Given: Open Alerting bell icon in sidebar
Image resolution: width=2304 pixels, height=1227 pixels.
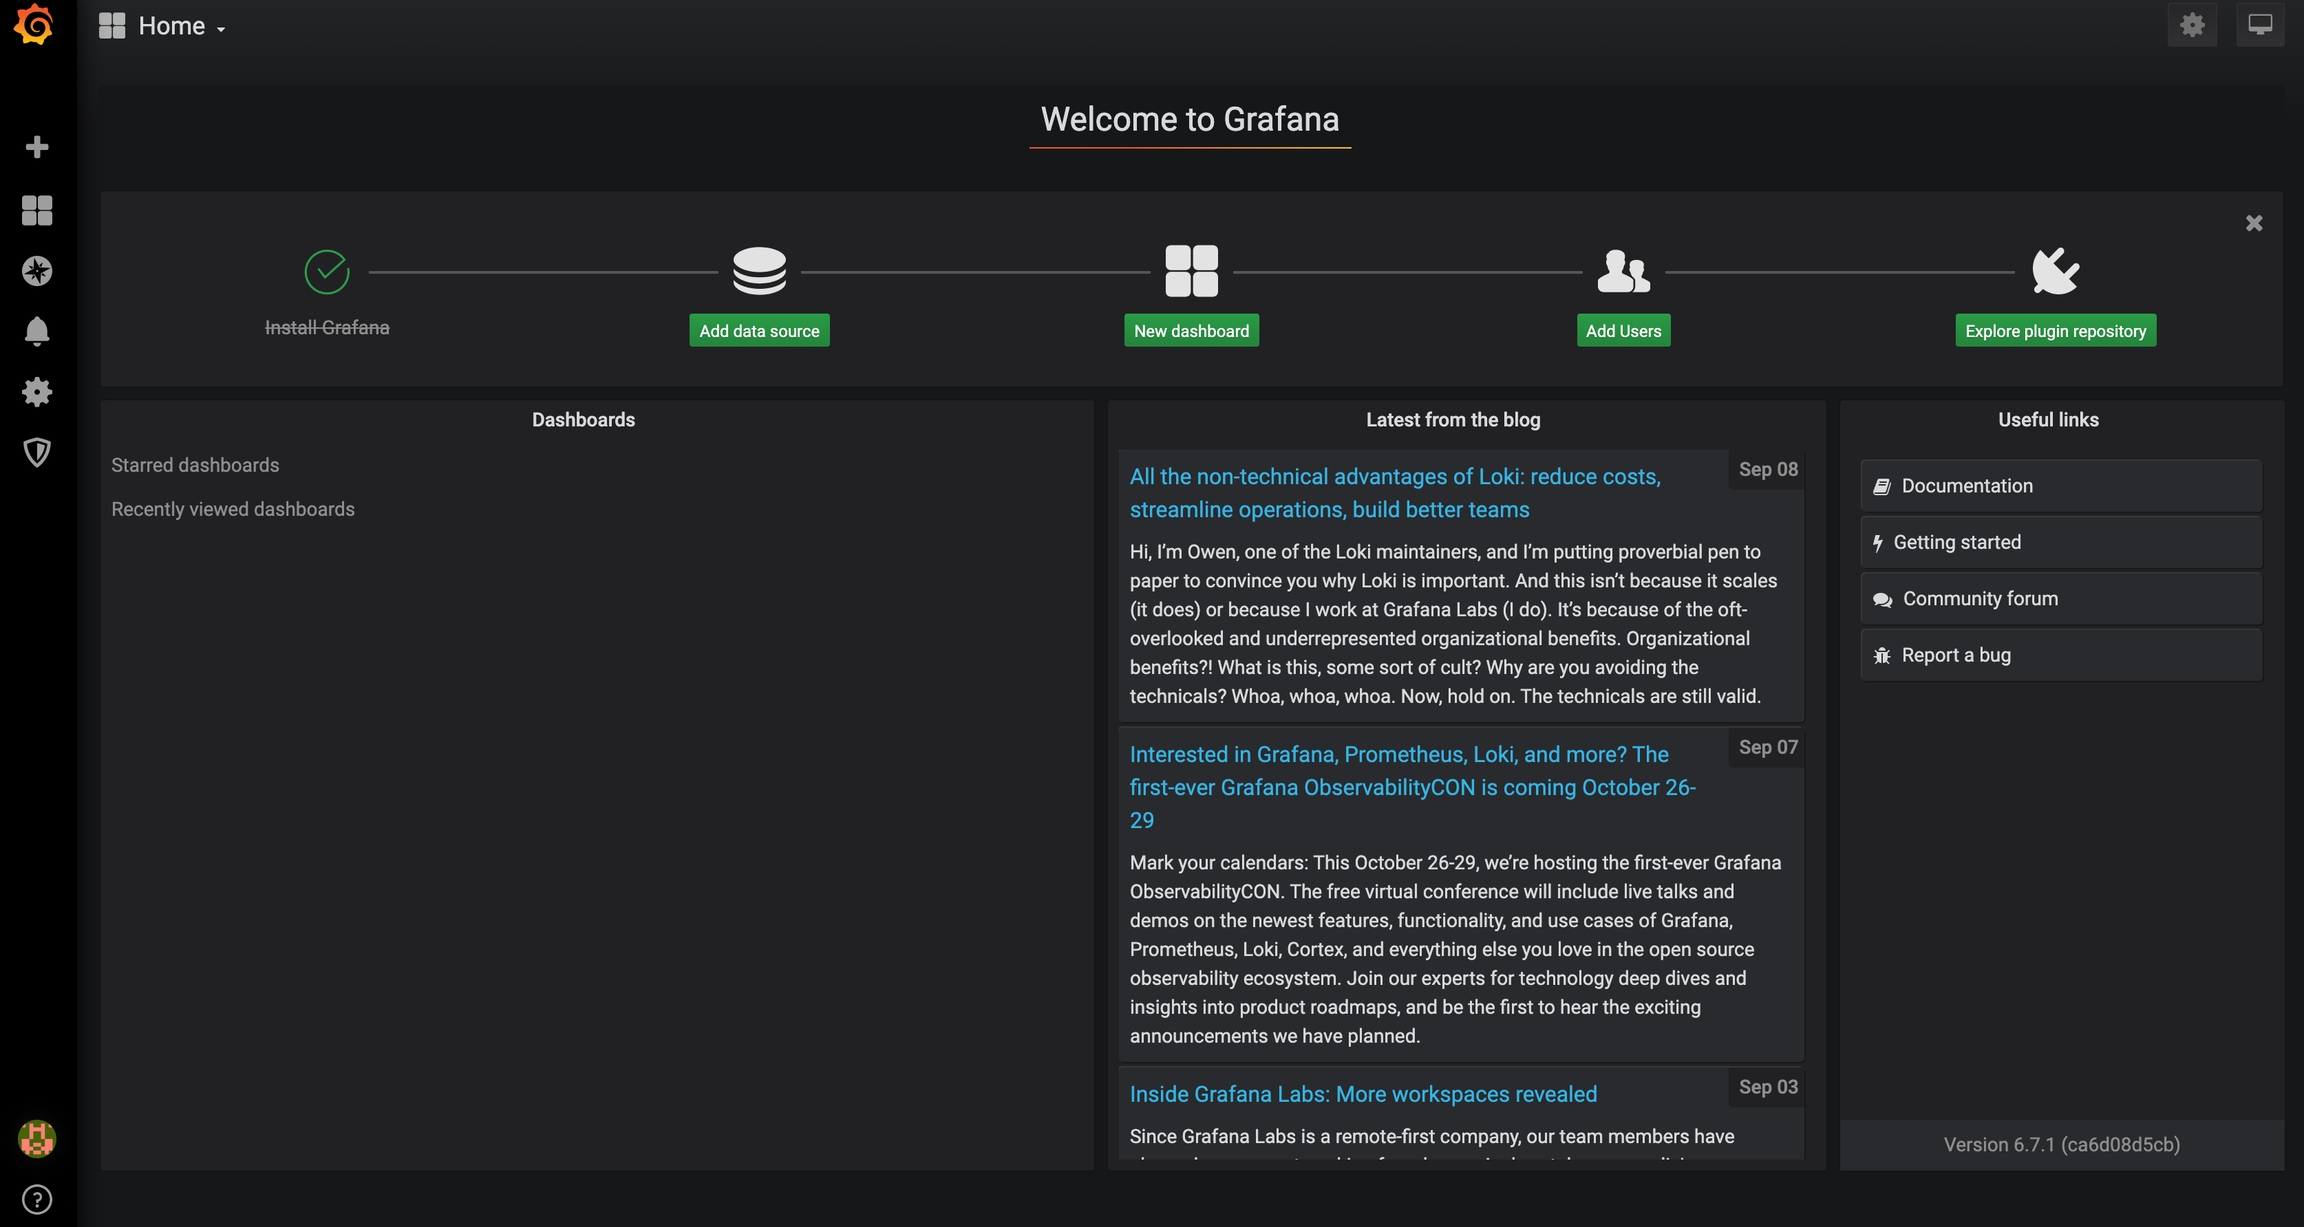Looking at the screenshot, I should point(37,331).
